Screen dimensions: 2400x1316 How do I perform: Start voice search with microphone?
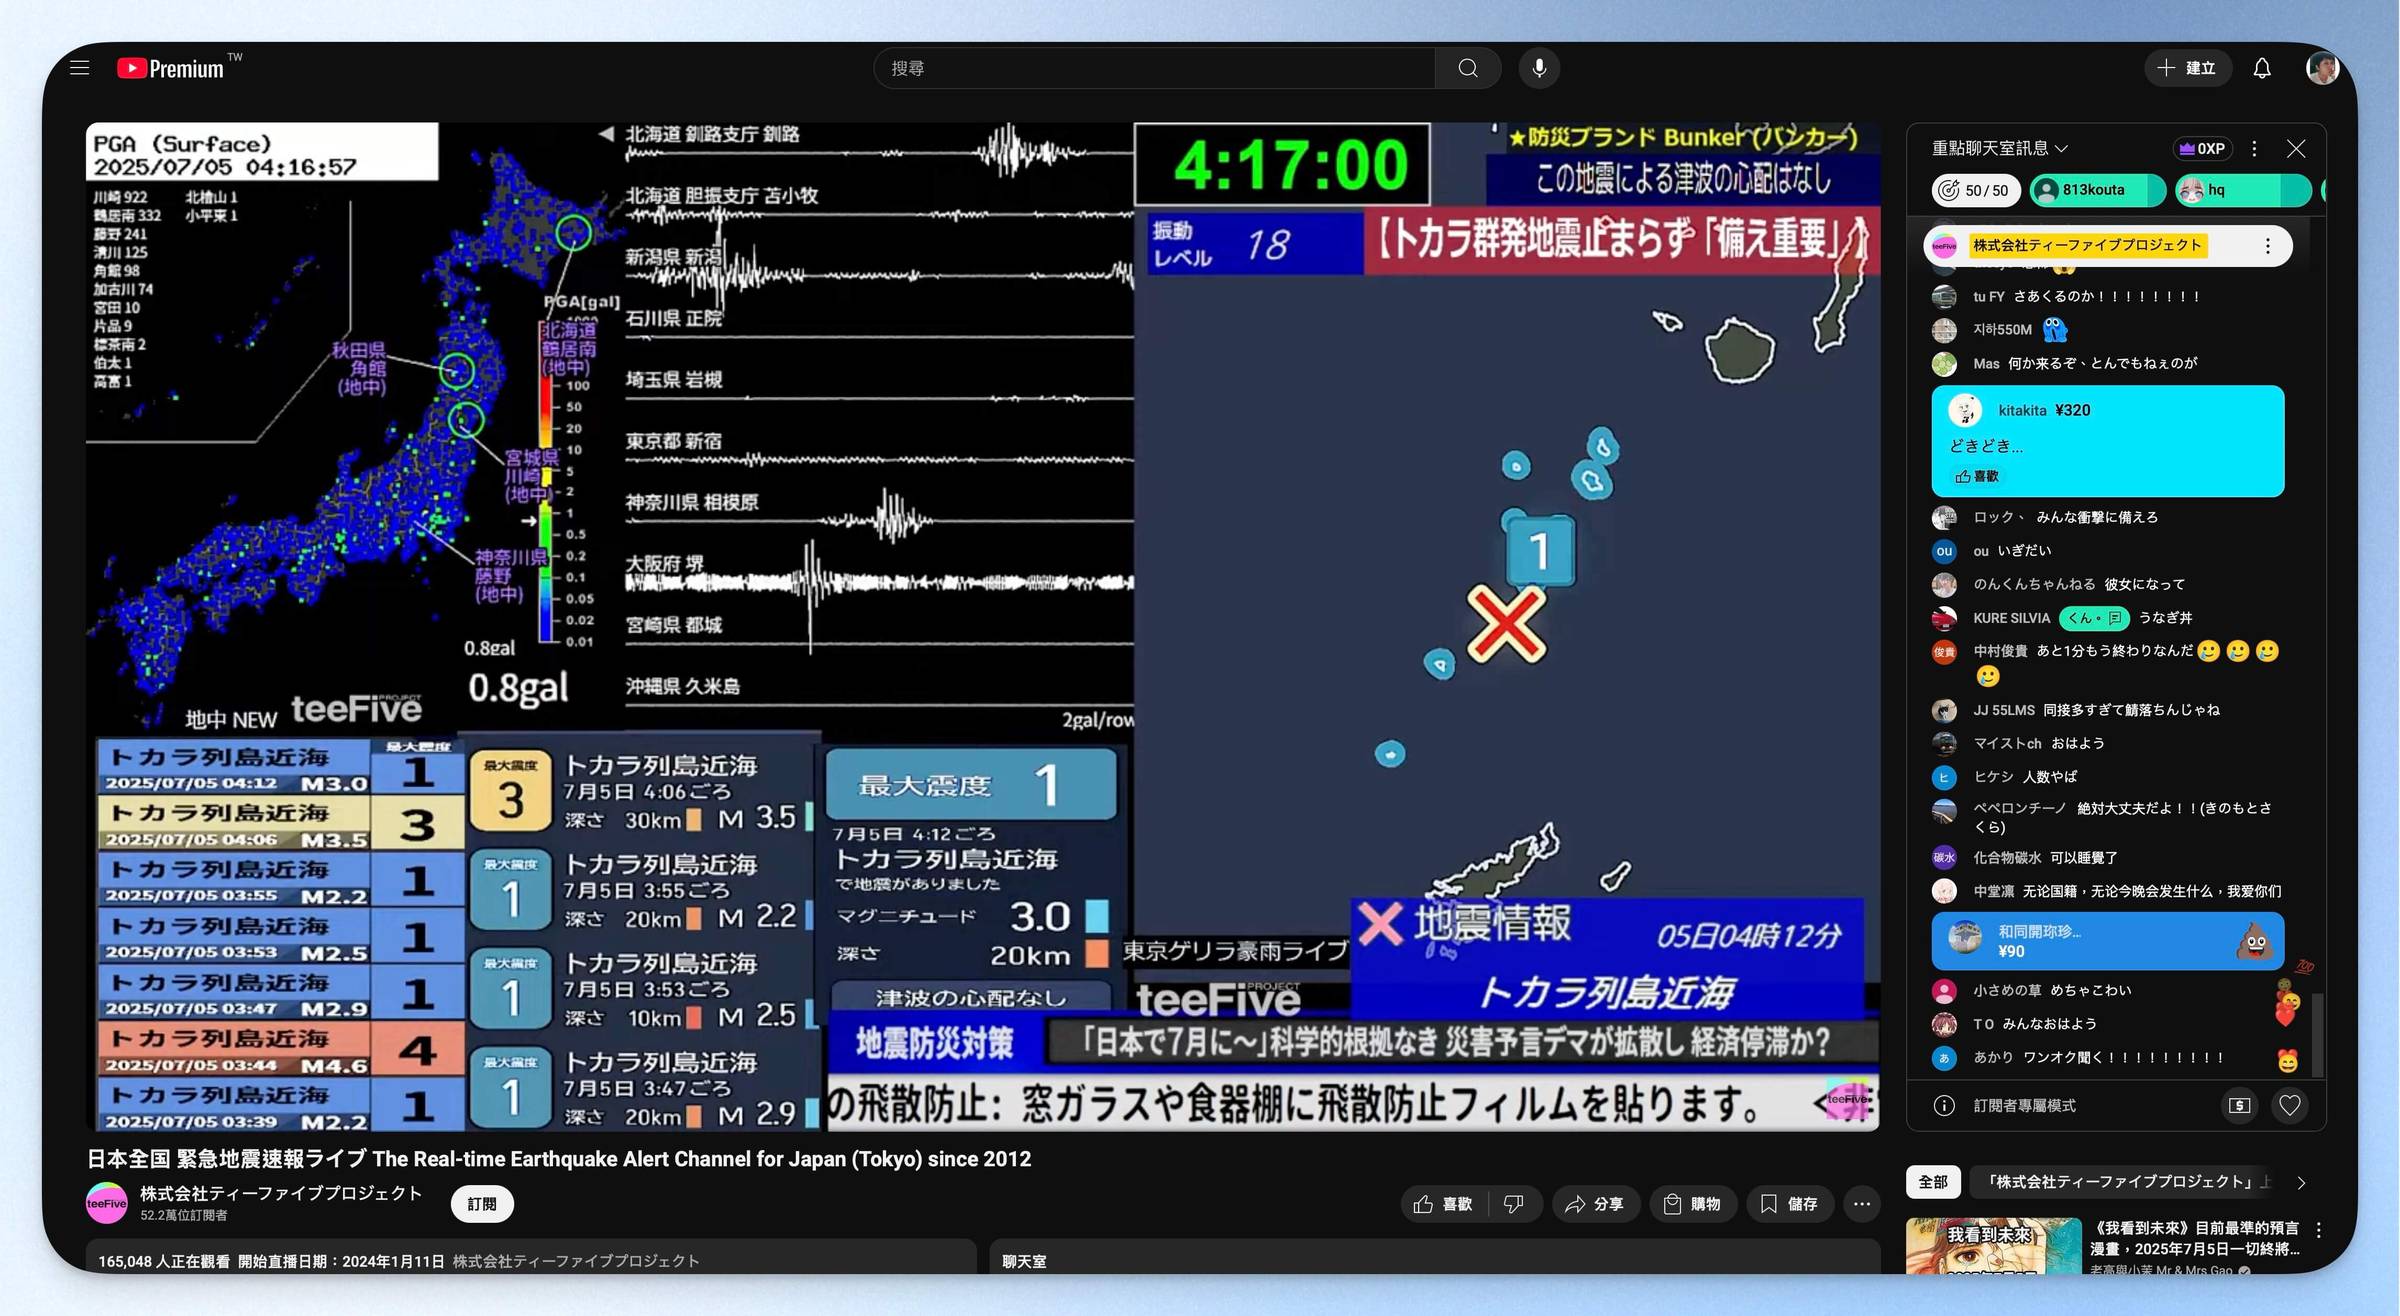tap(1539, 68)
